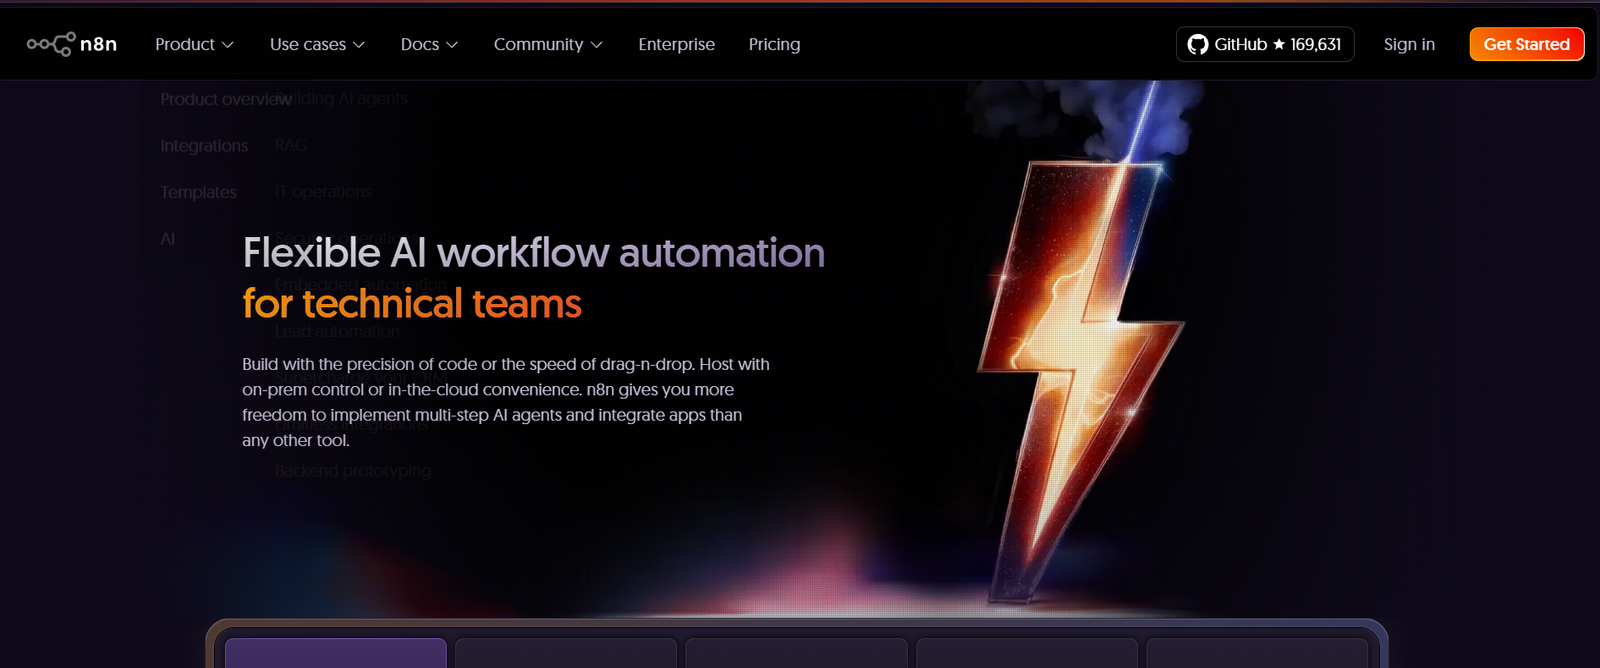Image resolution: width=1600 pixels, height=668 pixels.
Task: Click the headline Flexible AI workflow automation
Action: [534, 253]
